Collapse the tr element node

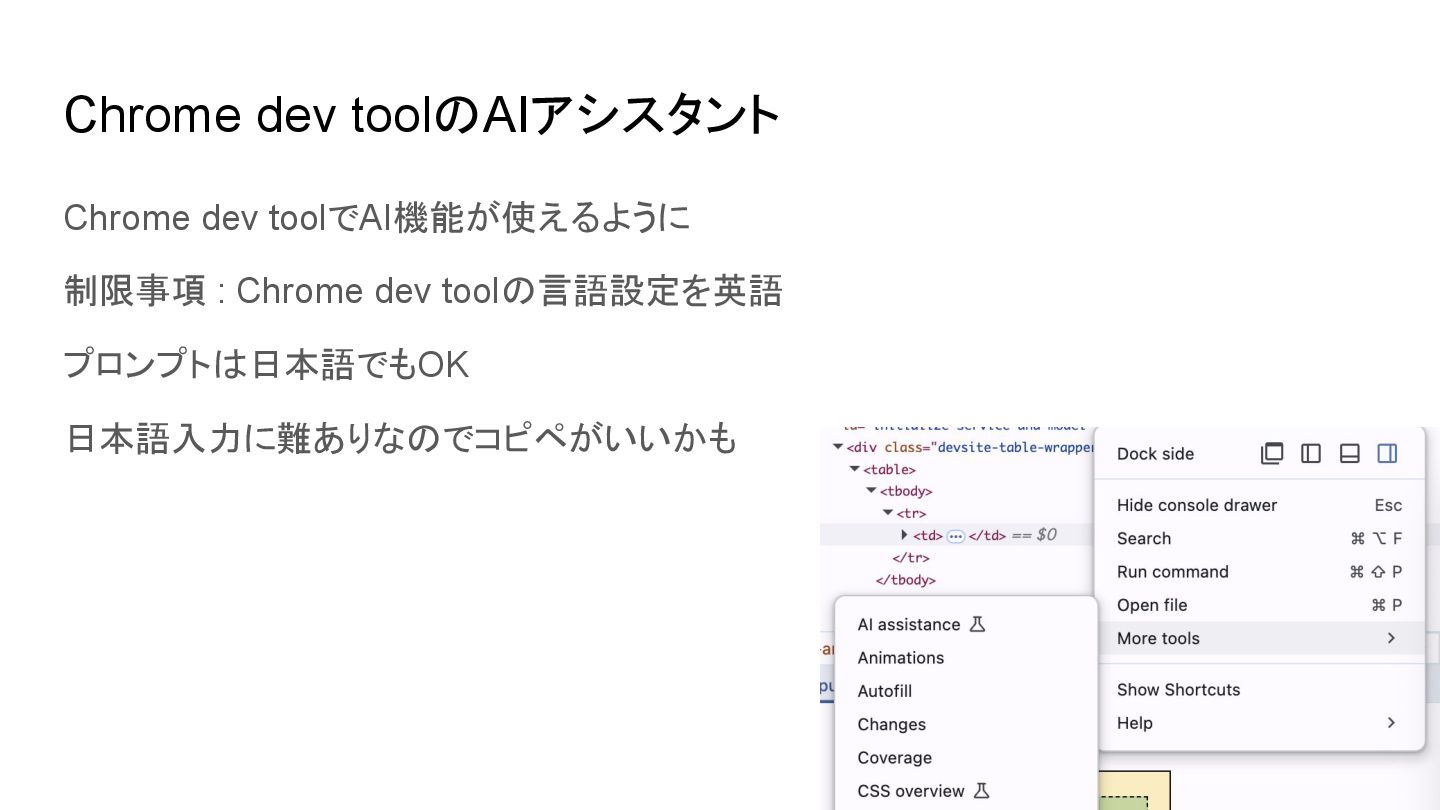[887, 513]
